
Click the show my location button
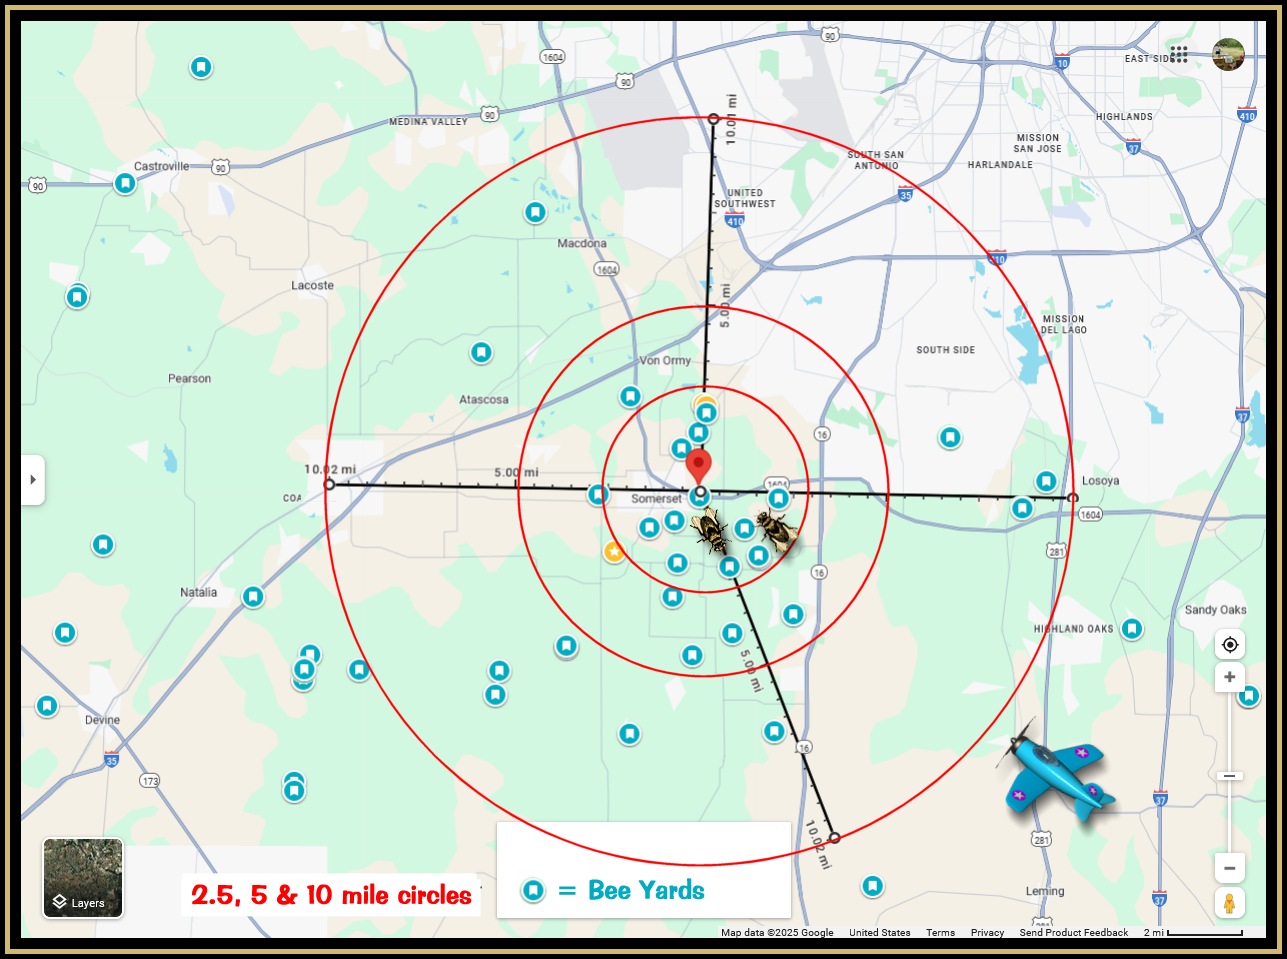pos(1230,645)
